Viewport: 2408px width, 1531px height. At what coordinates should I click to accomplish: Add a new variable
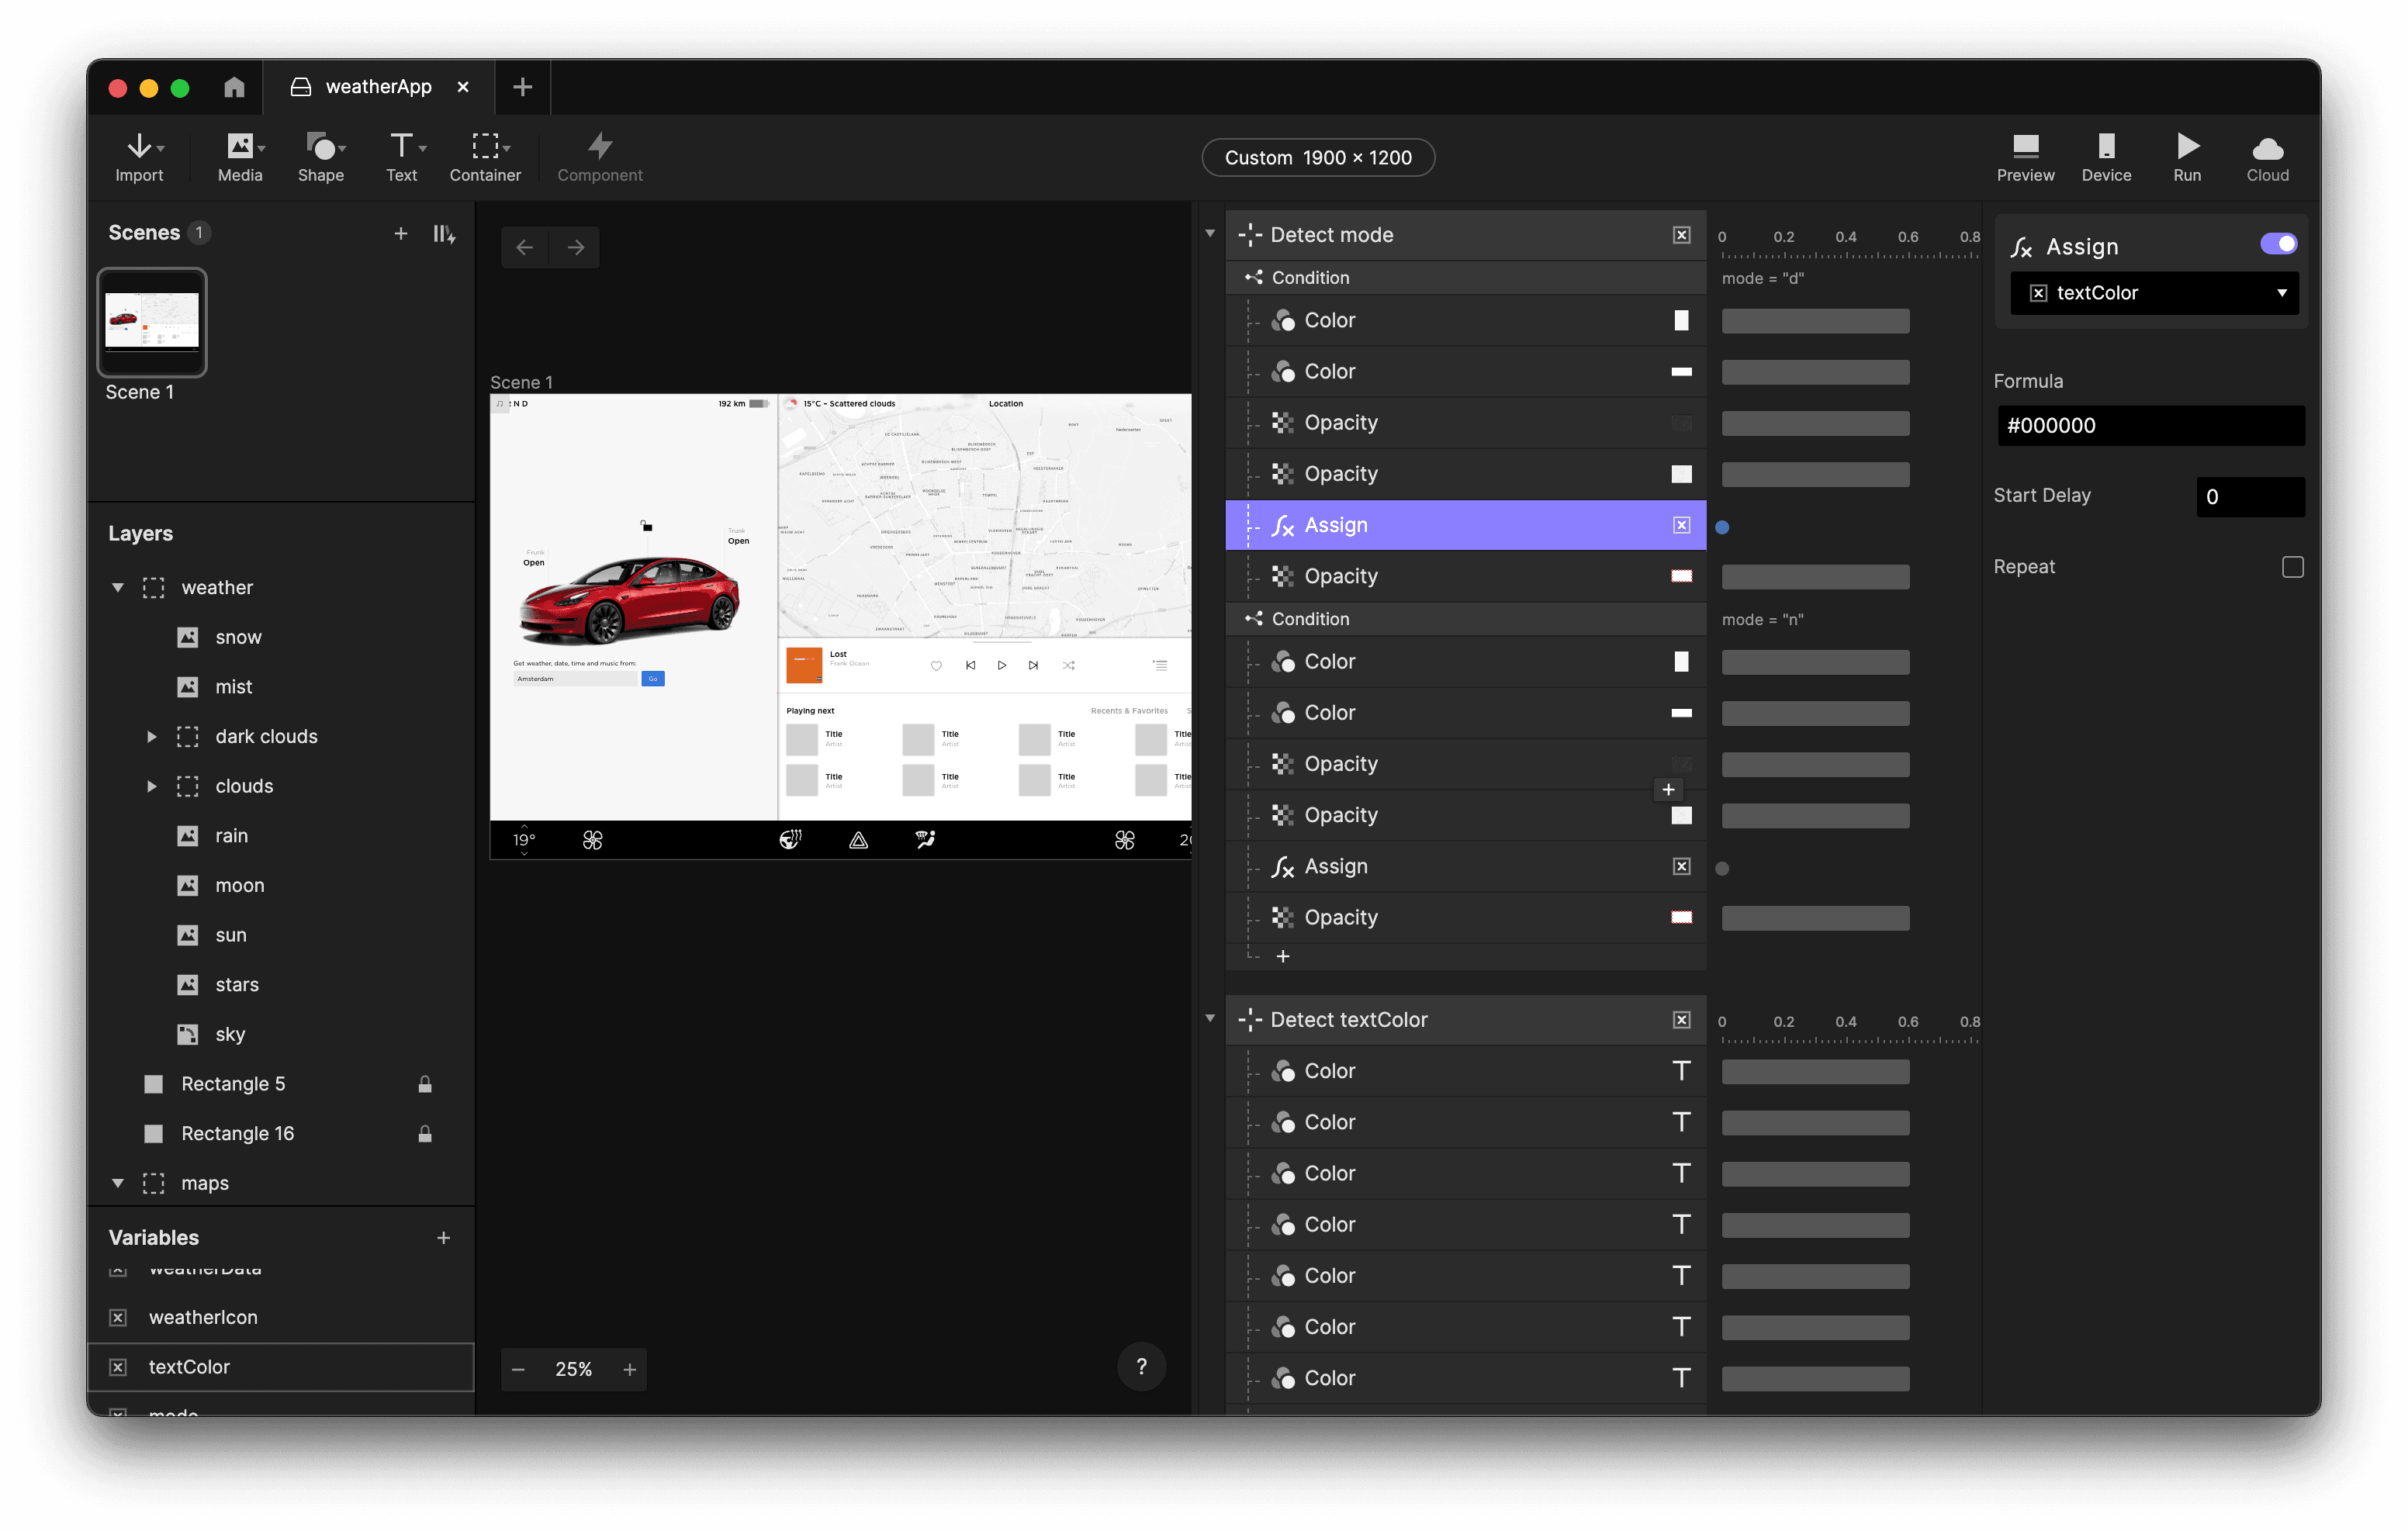coord(443,1238)
